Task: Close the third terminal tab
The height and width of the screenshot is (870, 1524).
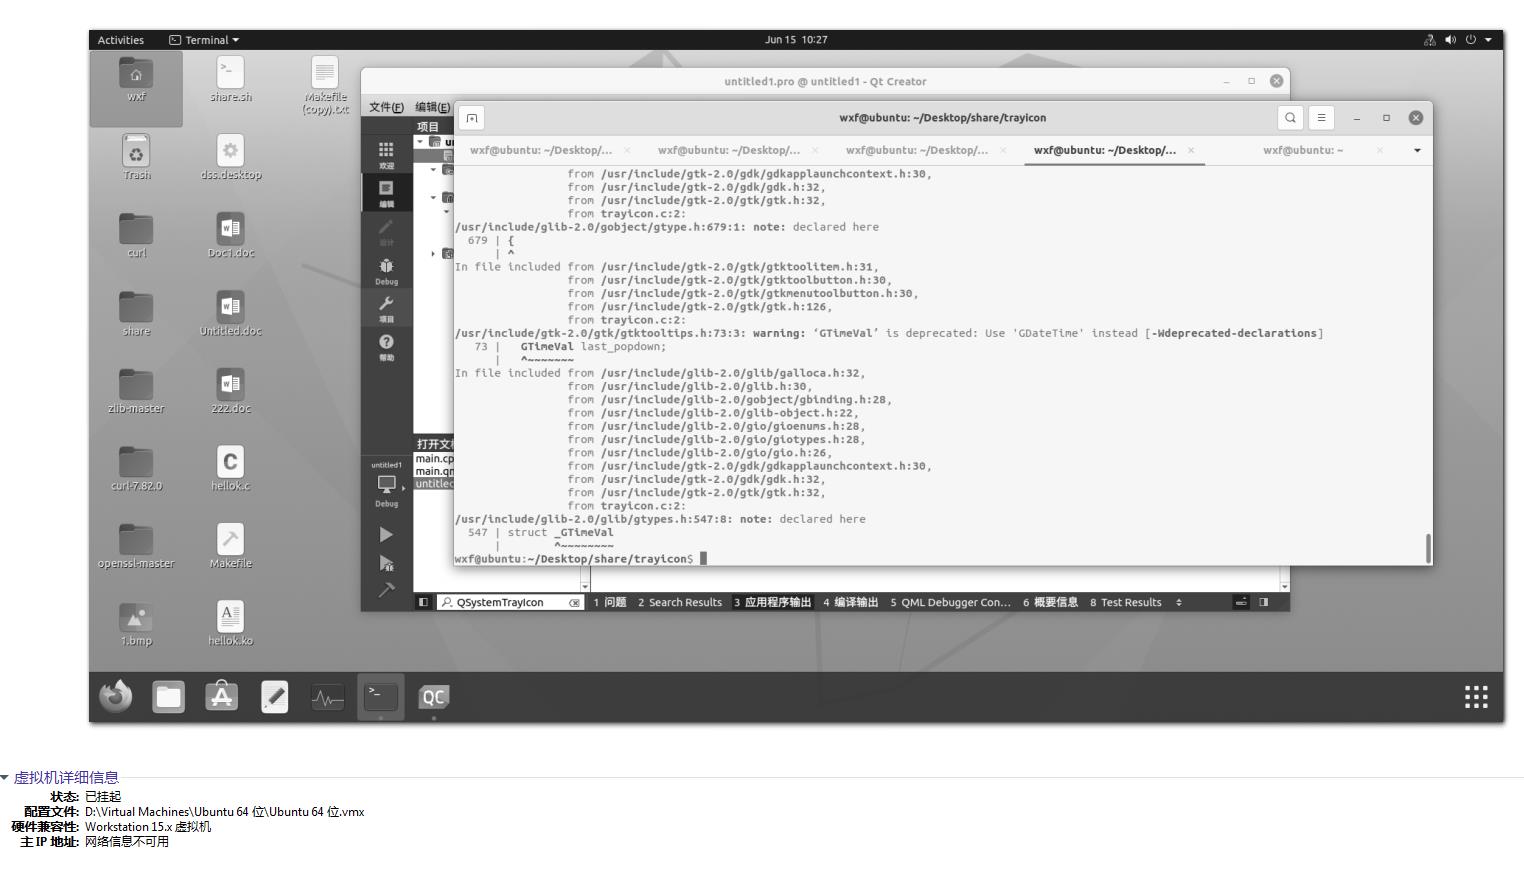Action: [x=1003, y=150]
